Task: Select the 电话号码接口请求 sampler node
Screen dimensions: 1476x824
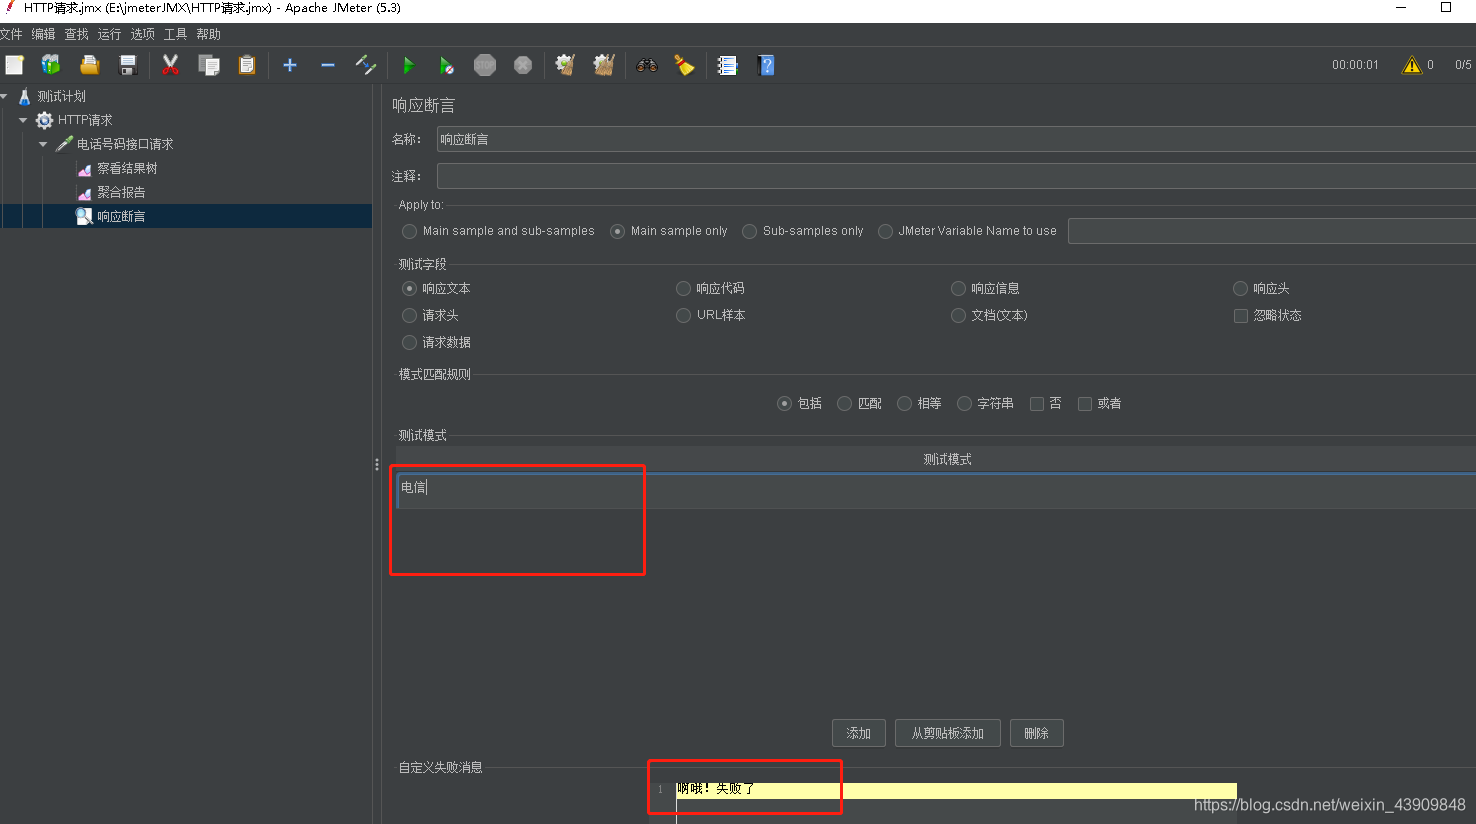Action: pyautogui.click(x=125, y=144)
